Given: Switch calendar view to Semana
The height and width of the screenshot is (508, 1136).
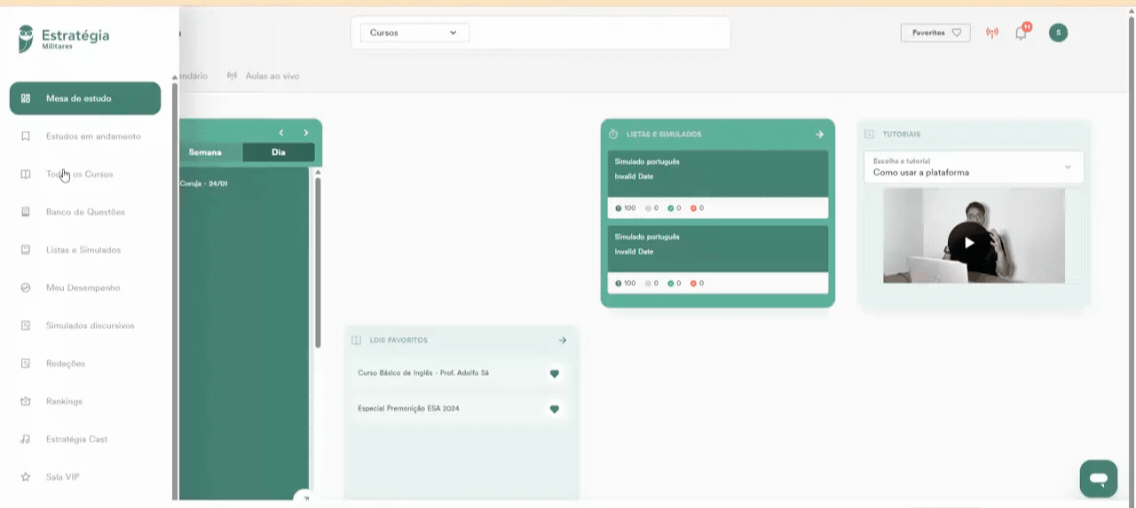Looking at the screenshot, I should pos(205,152).
